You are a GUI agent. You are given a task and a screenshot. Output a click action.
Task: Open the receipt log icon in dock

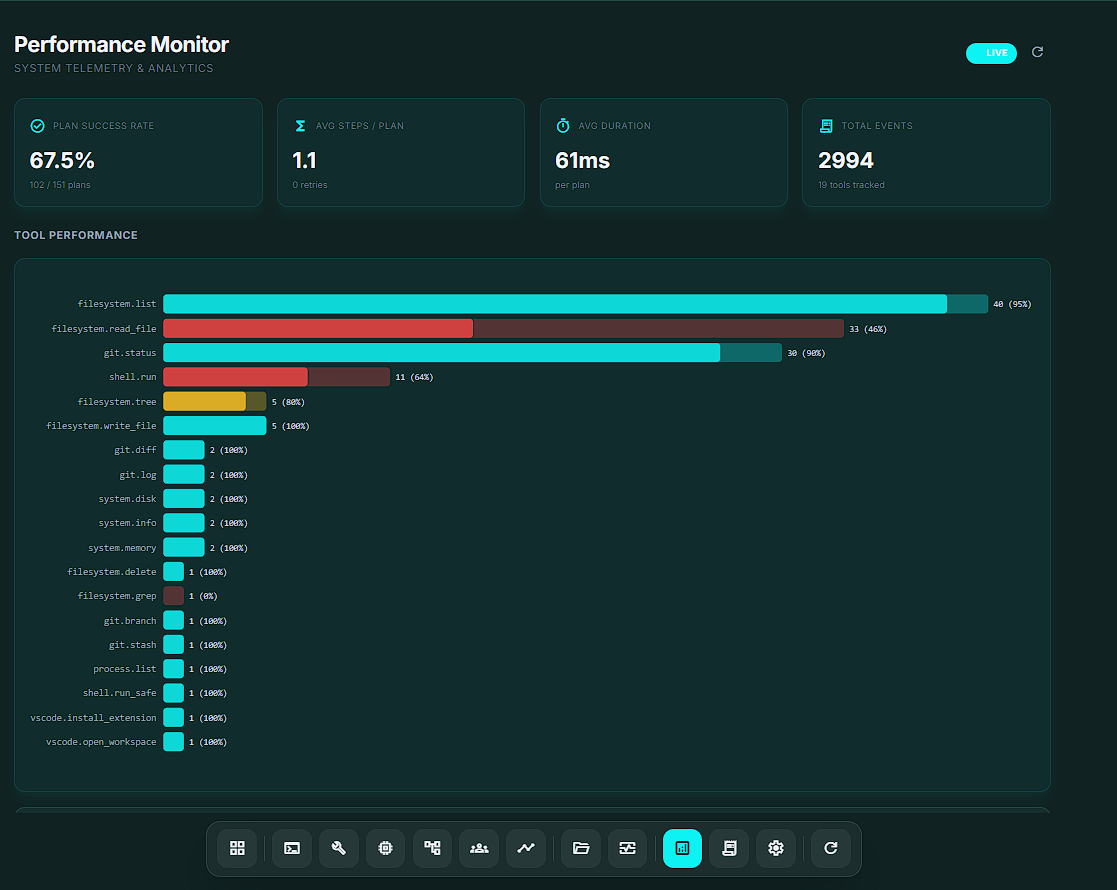click(729, 848)
